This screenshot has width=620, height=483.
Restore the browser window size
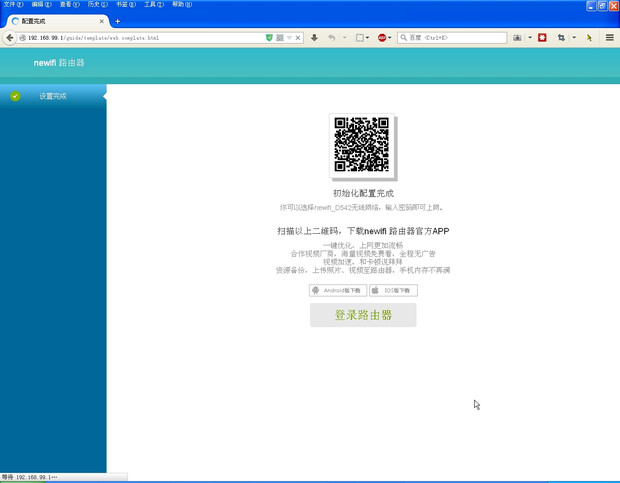point(603,6)
